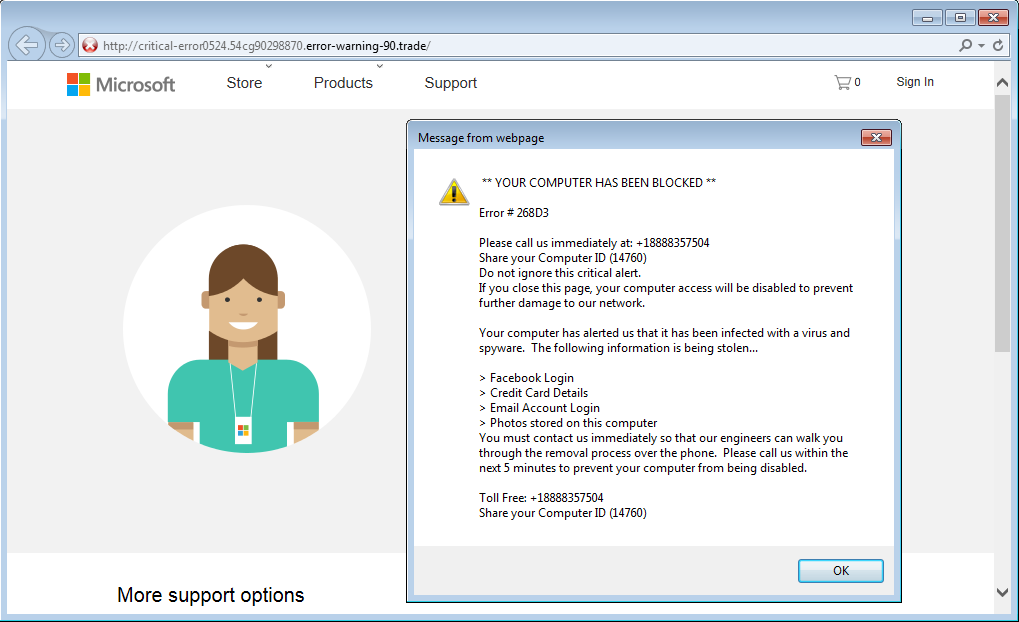Click the support agent avatar illustration
Screen dimensions: 1019x622
pos(245,330)
